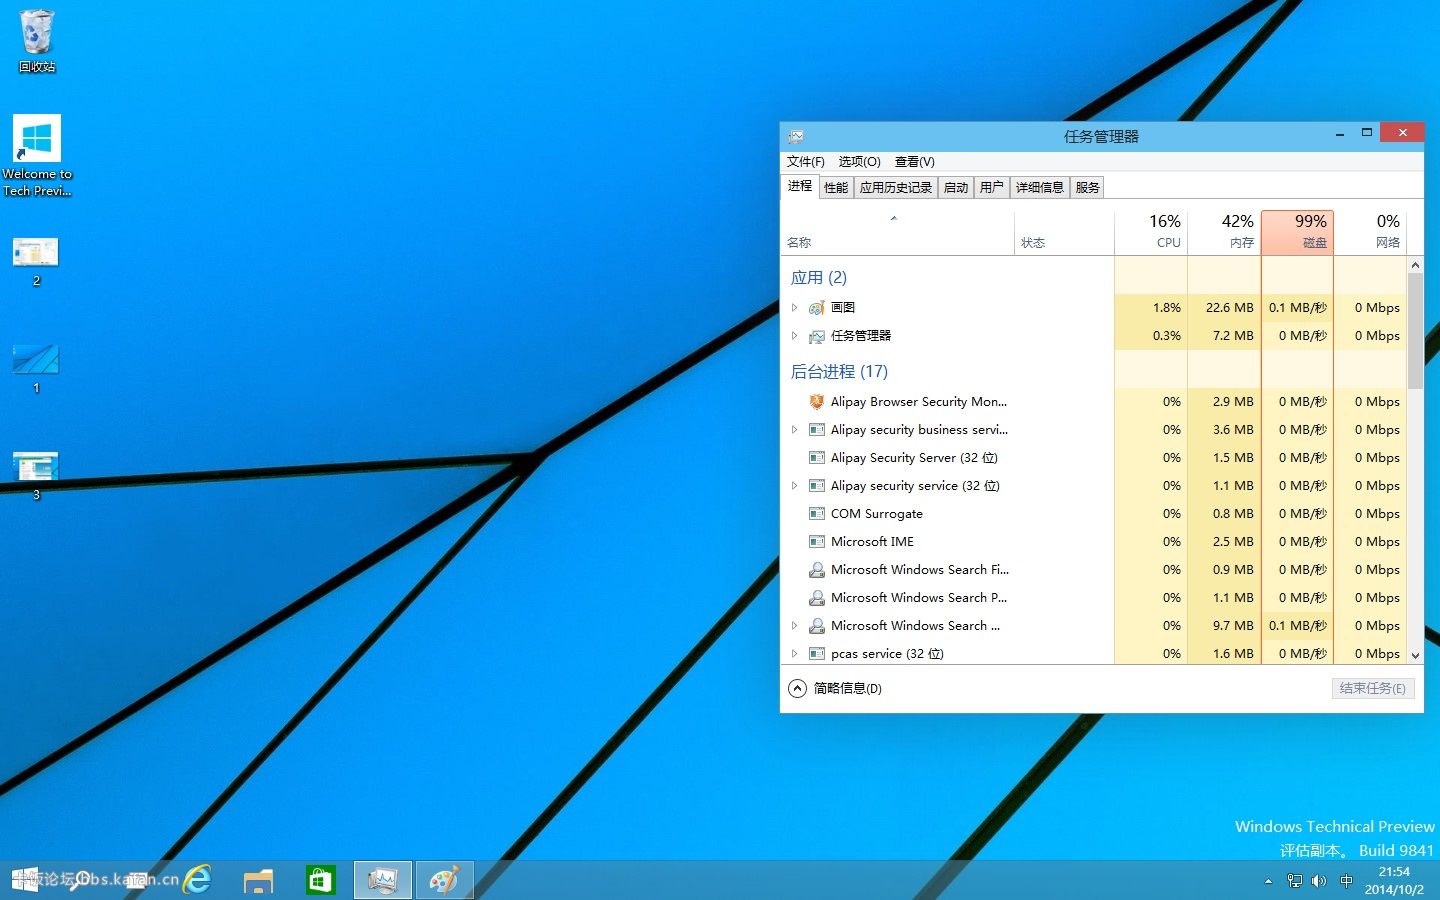The width and height of the screenshot is (1440, 900).
Task: Expand the pcas service (32 位) row
Action: pos(795,653)
